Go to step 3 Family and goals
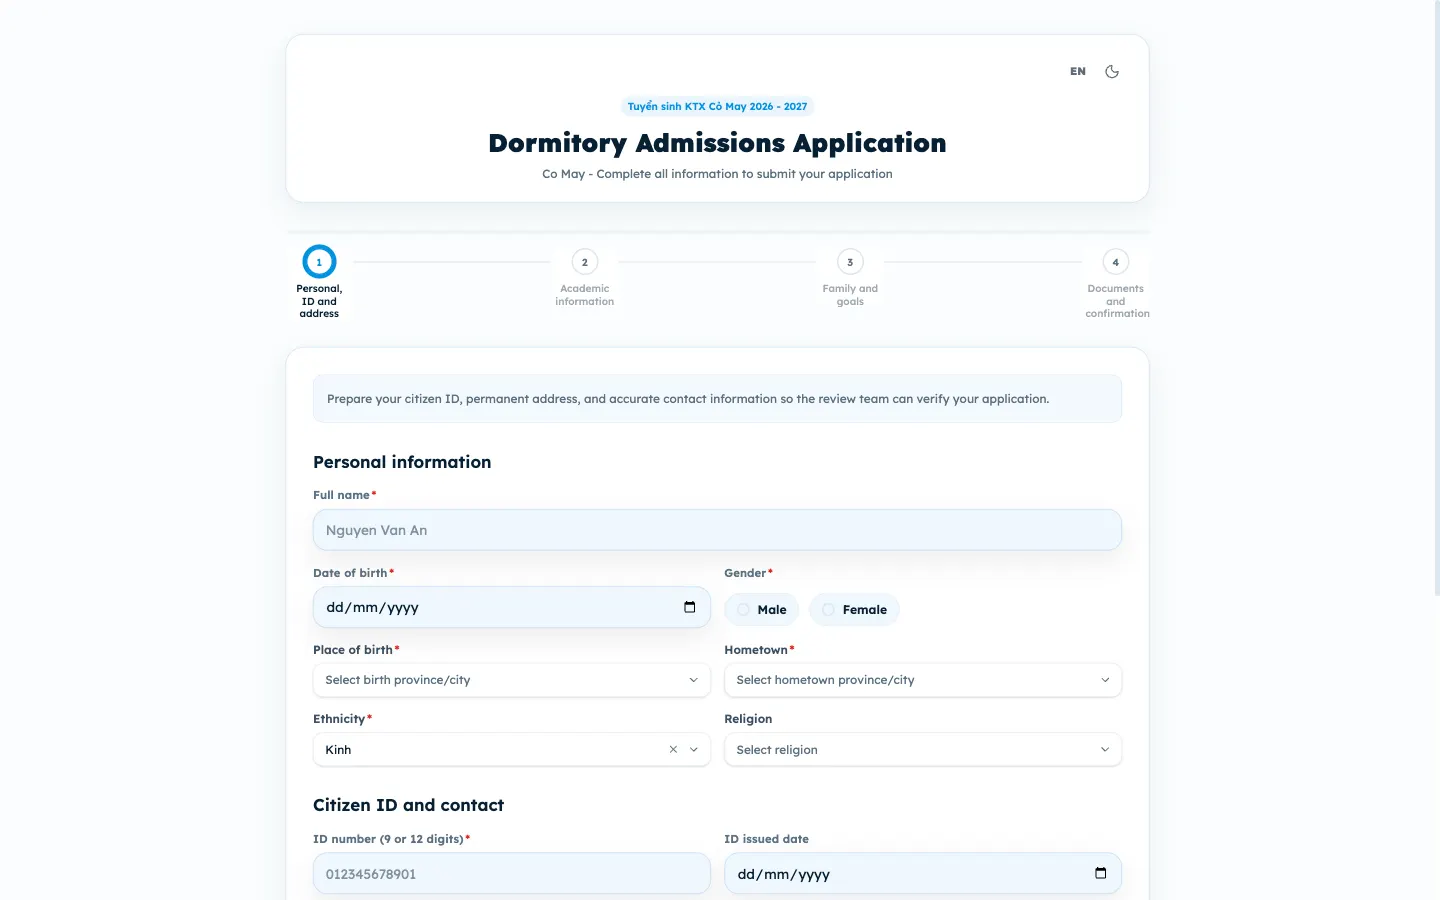Image resolution: width=1440 pixels, height=900 pixels. 850,277
